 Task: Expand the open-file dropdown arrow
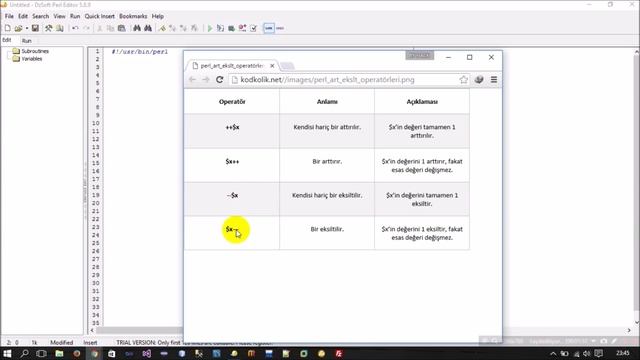click(27, 28)
